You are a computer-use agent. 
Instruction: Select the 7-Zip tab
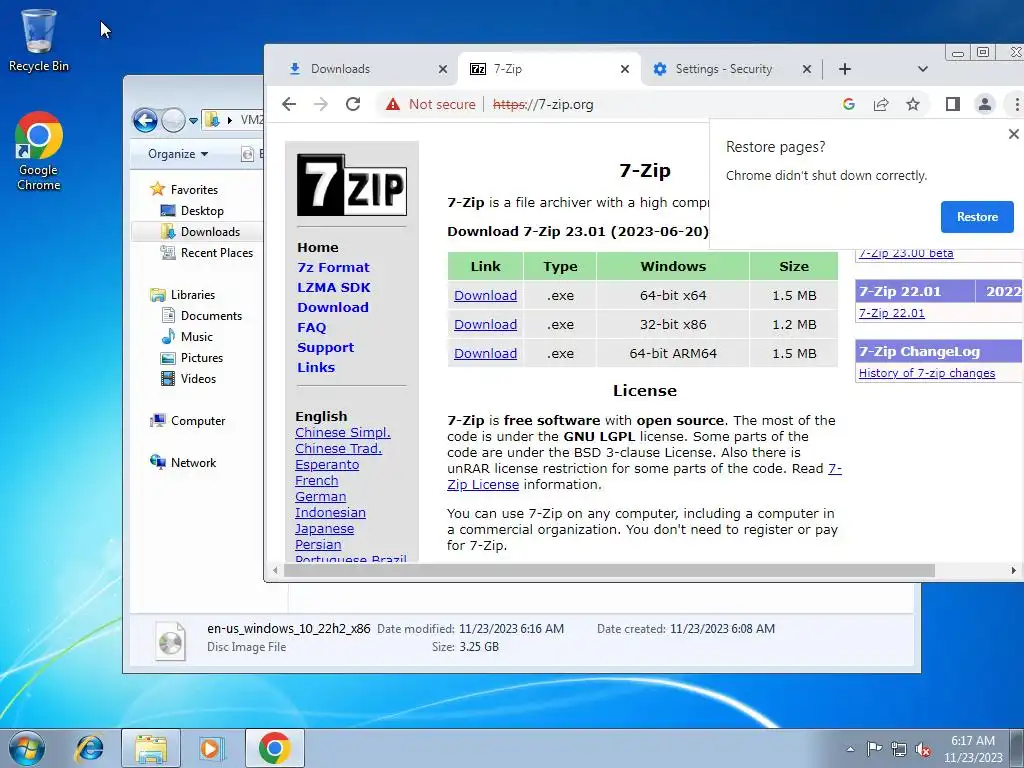pyautogui.click(x=549, y=69)
